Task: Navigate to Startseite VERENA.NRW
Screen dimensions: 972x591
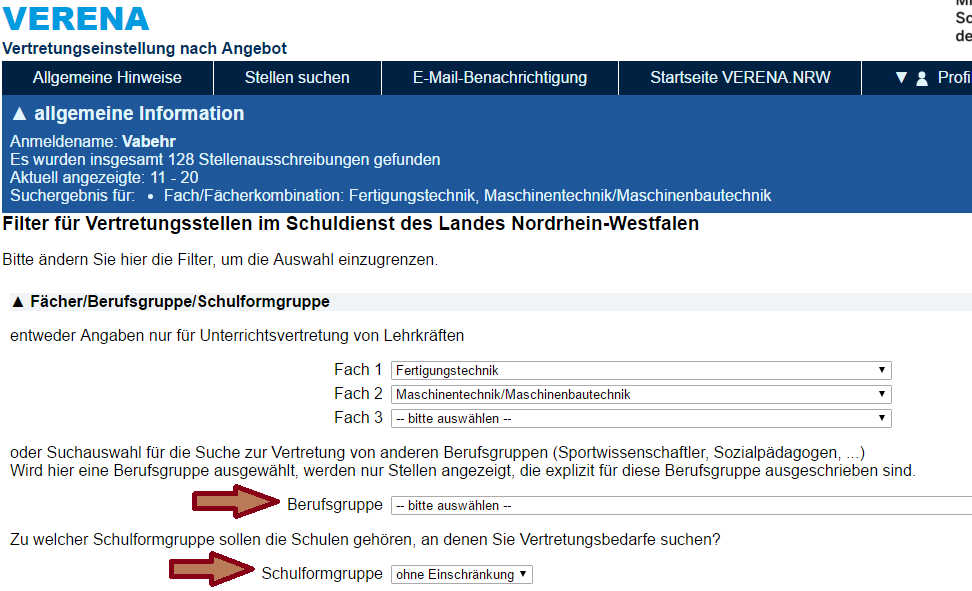Action: tap(740, 78)
